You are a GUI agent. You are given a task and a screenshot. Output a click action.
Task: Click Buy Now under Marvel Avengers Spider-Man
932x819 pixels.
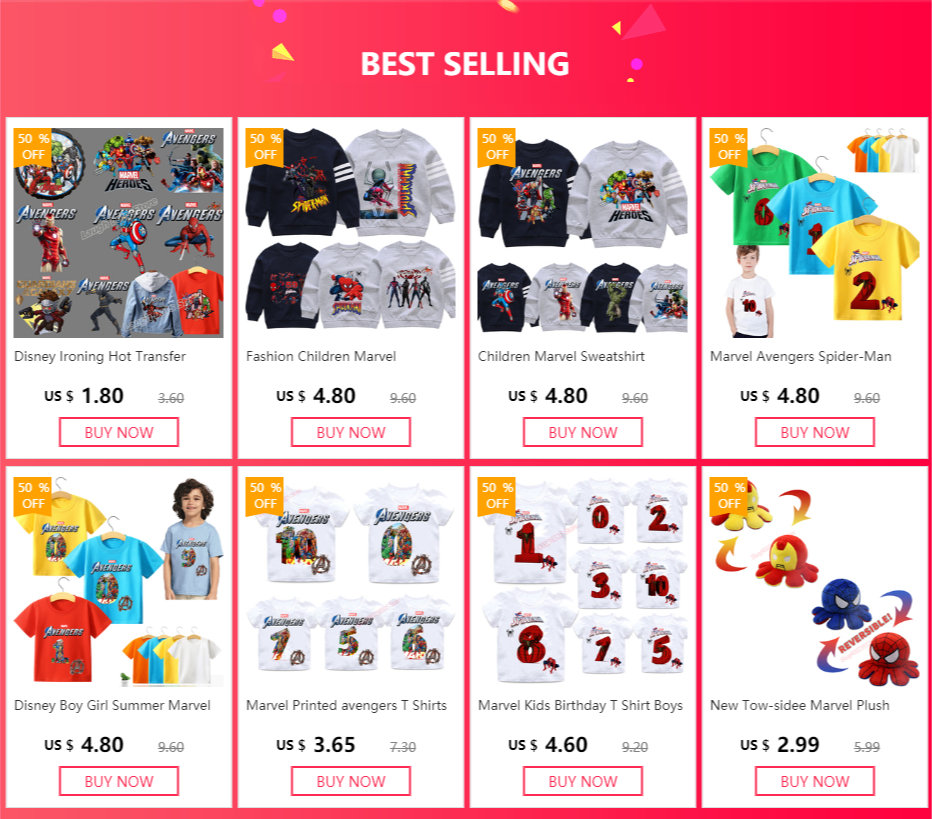tap(815, 432)
